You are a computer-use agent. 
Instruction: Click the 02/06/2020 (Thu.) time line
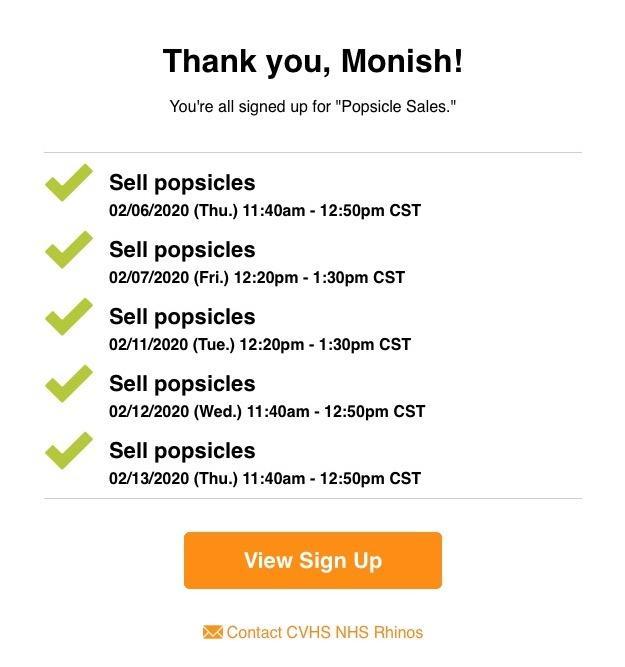[265, 211]
